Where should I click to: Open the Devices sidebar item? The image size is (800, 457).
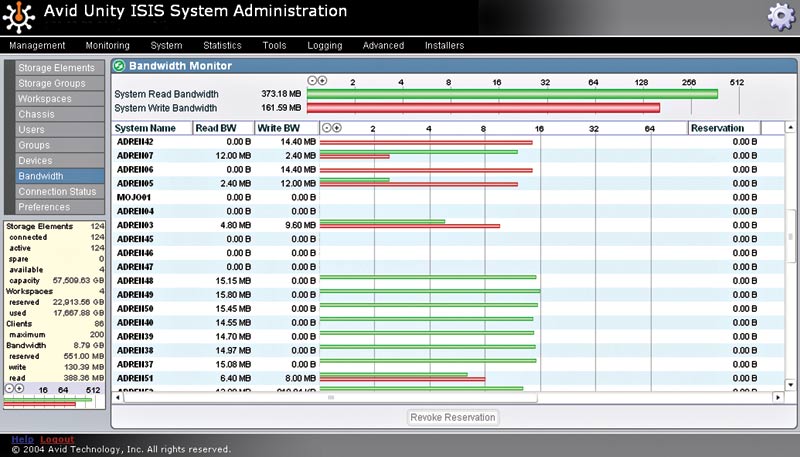(60, 161)
